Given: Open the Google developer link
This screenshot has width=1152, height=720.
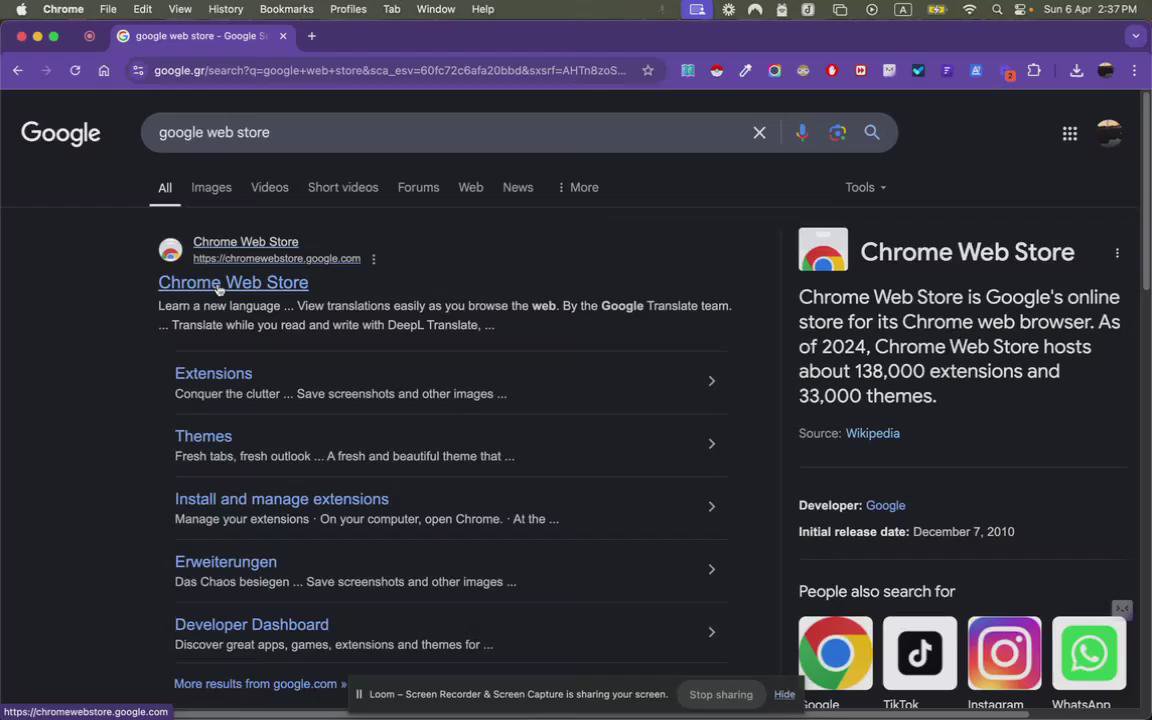Looking at the screenshot, I should (x=885, y=505).
